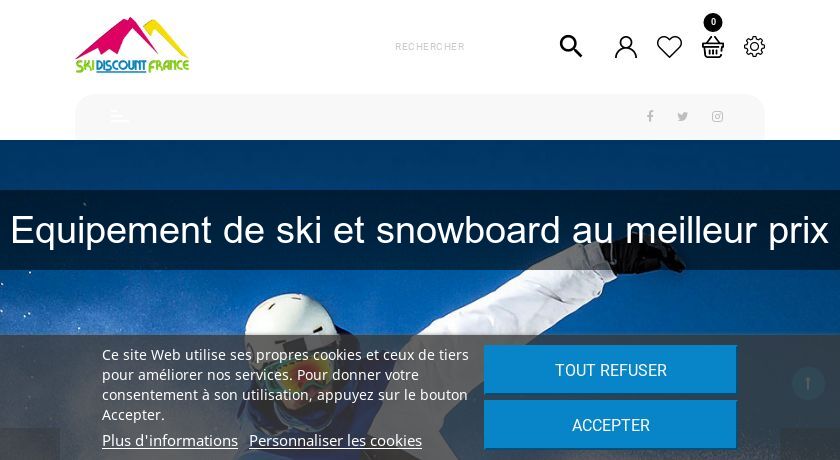Click the magnifying glass search icon
Image resolution: width=840 pixels, height=460 pixels.
point(571,47)
